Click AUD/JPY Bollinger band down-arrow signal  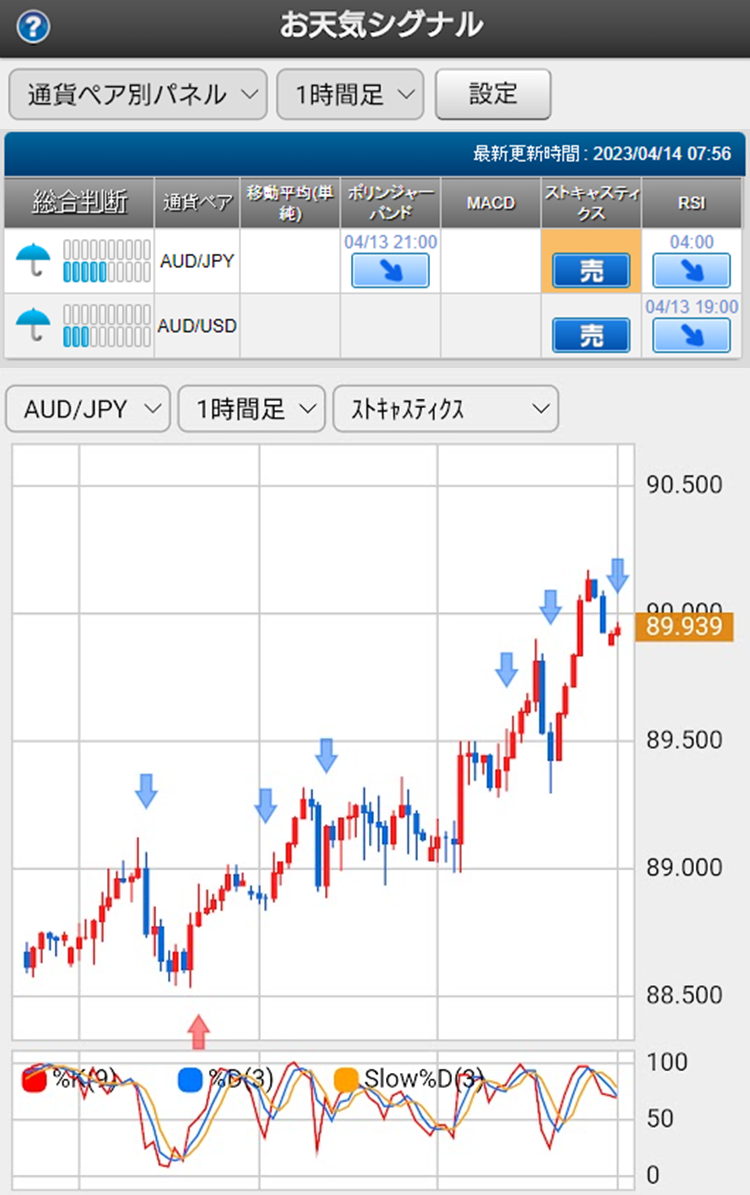pos(390,271)
